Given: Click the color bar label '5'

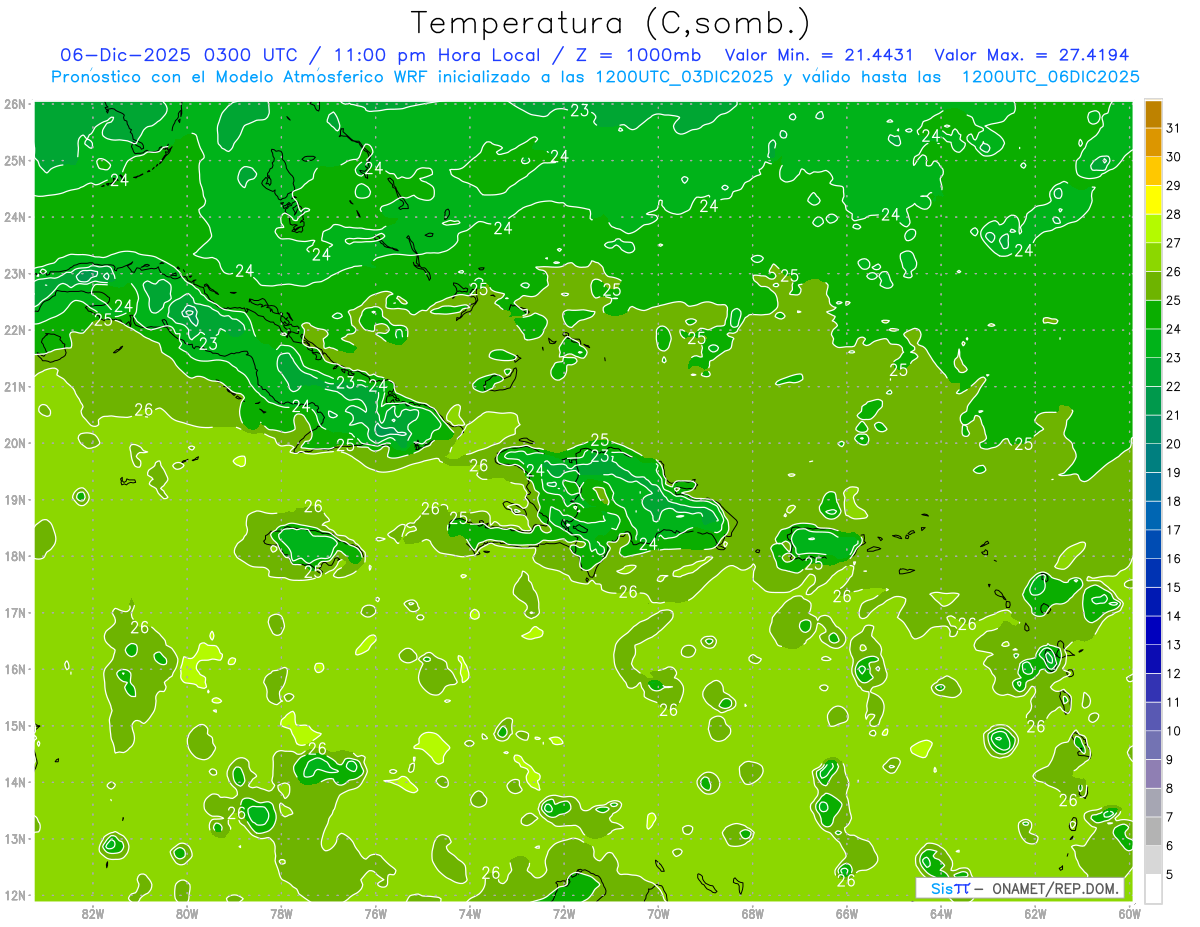Looking at the screenshot, I should 1170,875.
